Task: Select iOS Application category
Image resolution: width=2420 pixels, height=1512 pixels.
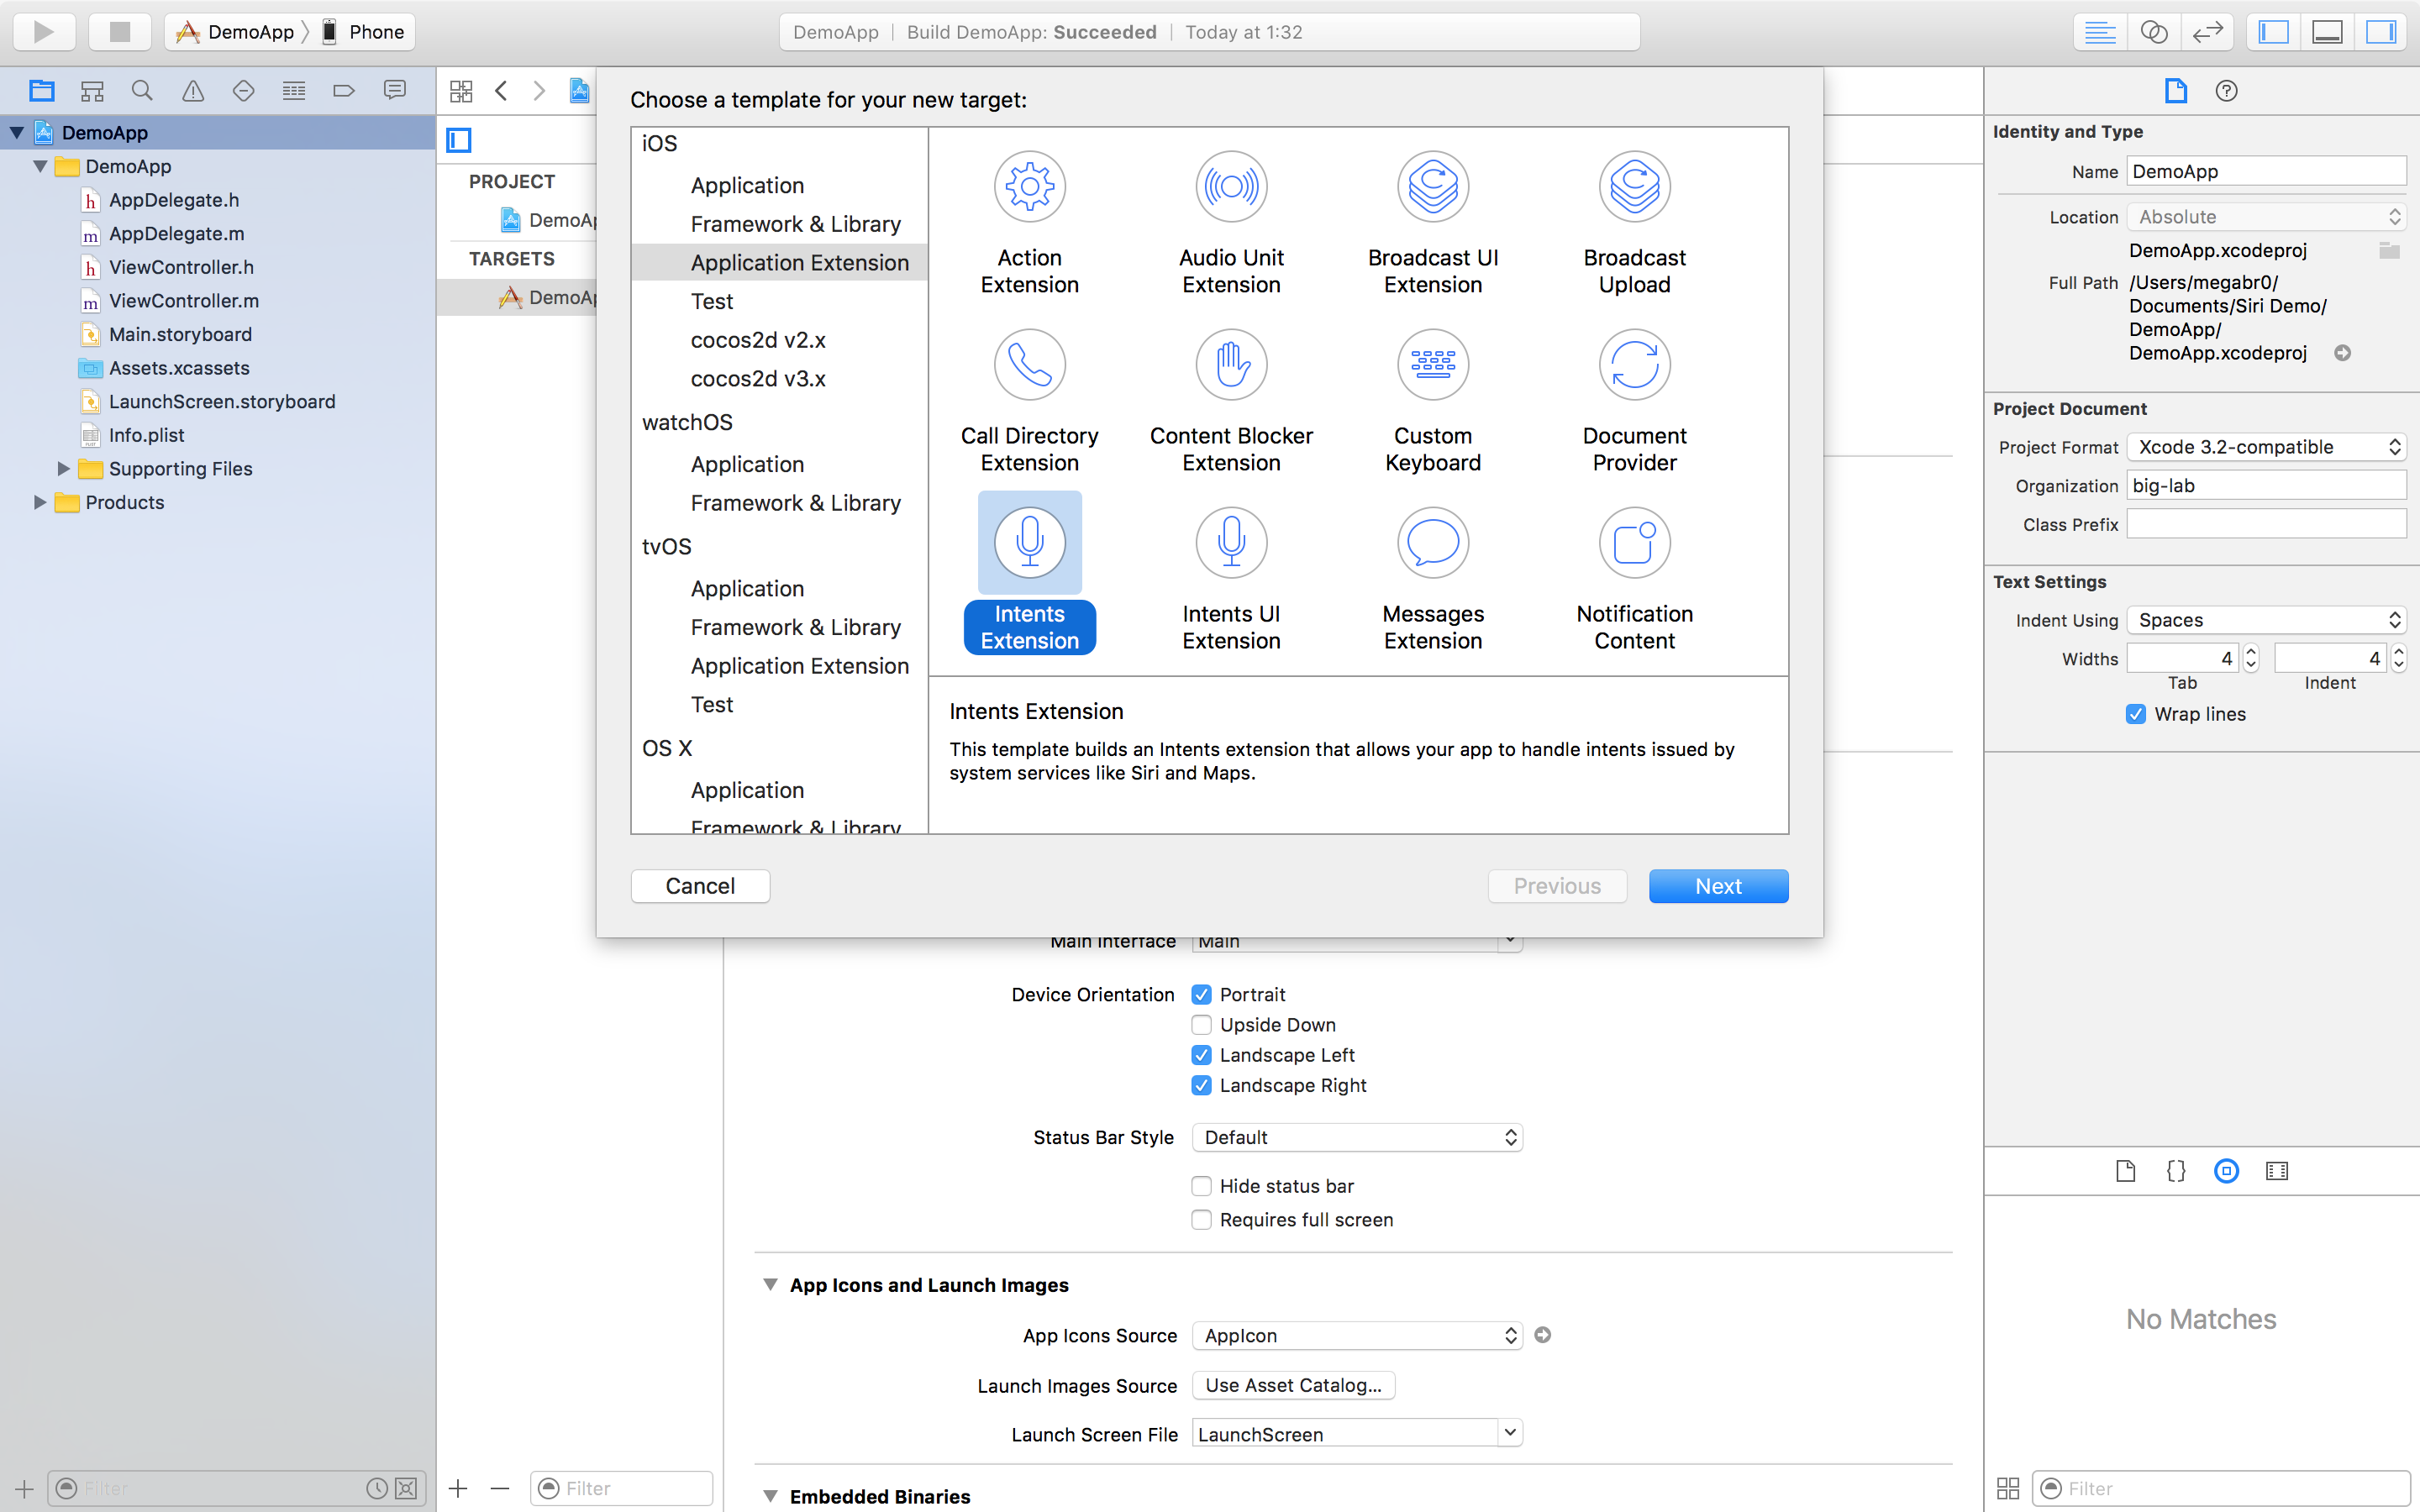Action: click(747, 185)
